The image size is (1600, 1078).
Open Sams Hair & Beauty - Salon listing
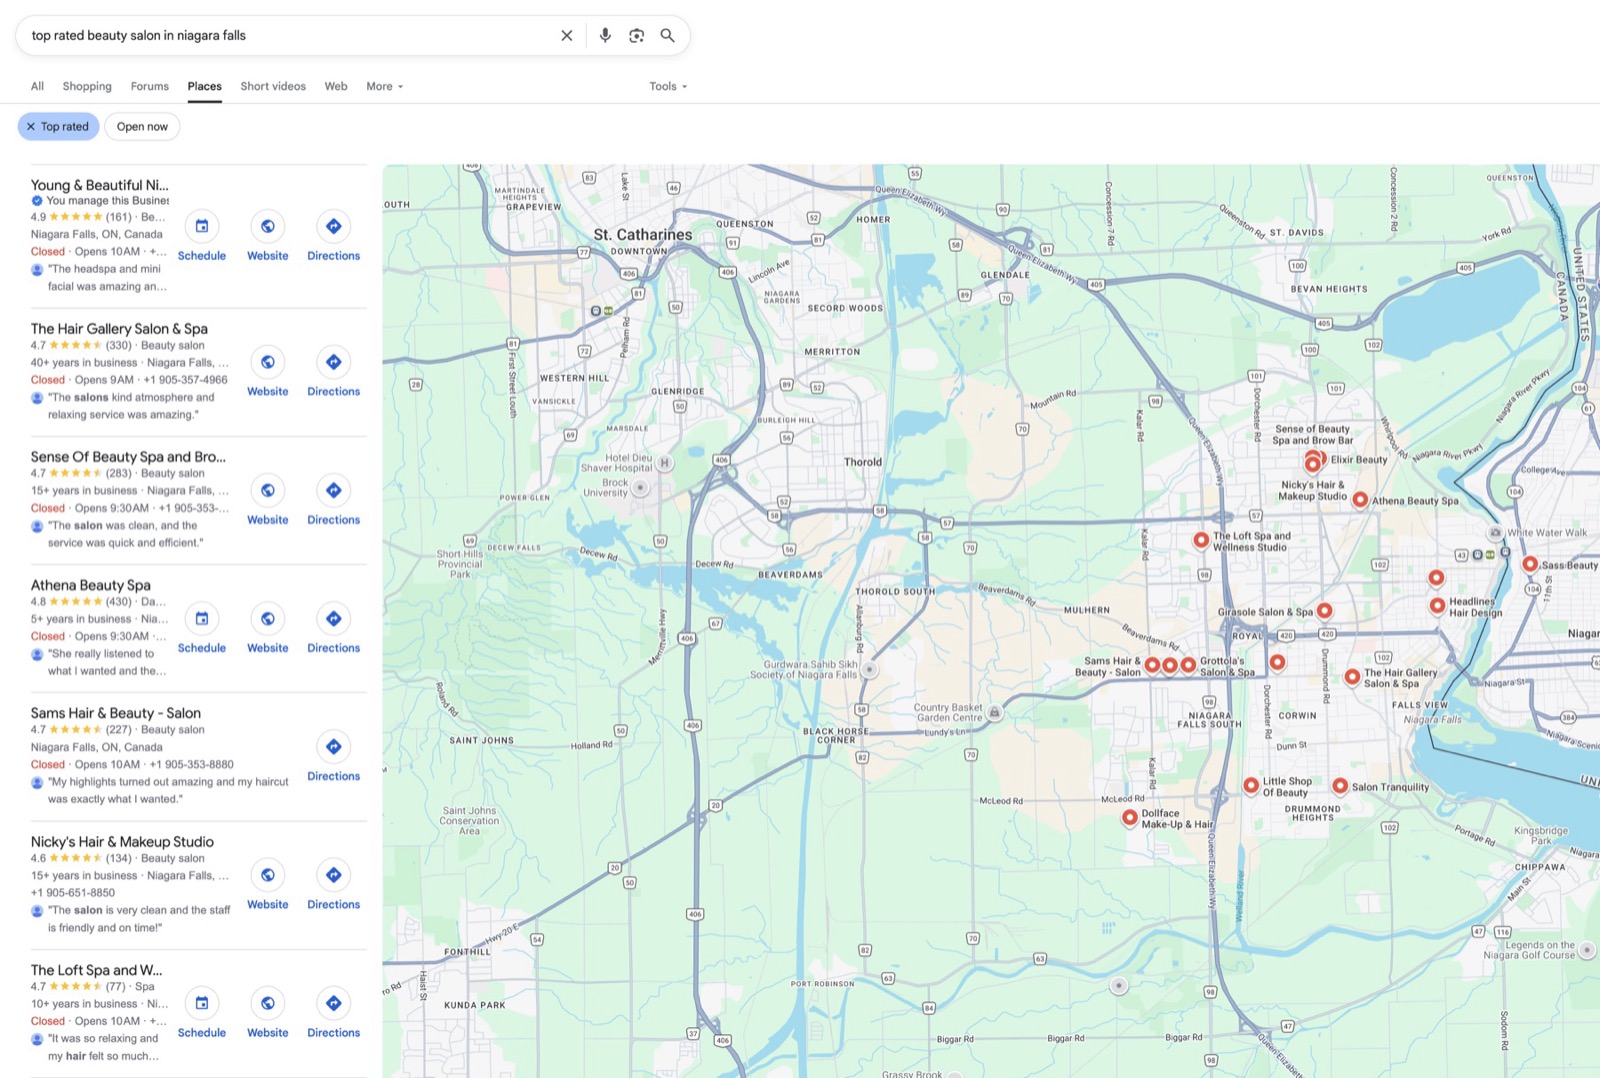point(116,713)
